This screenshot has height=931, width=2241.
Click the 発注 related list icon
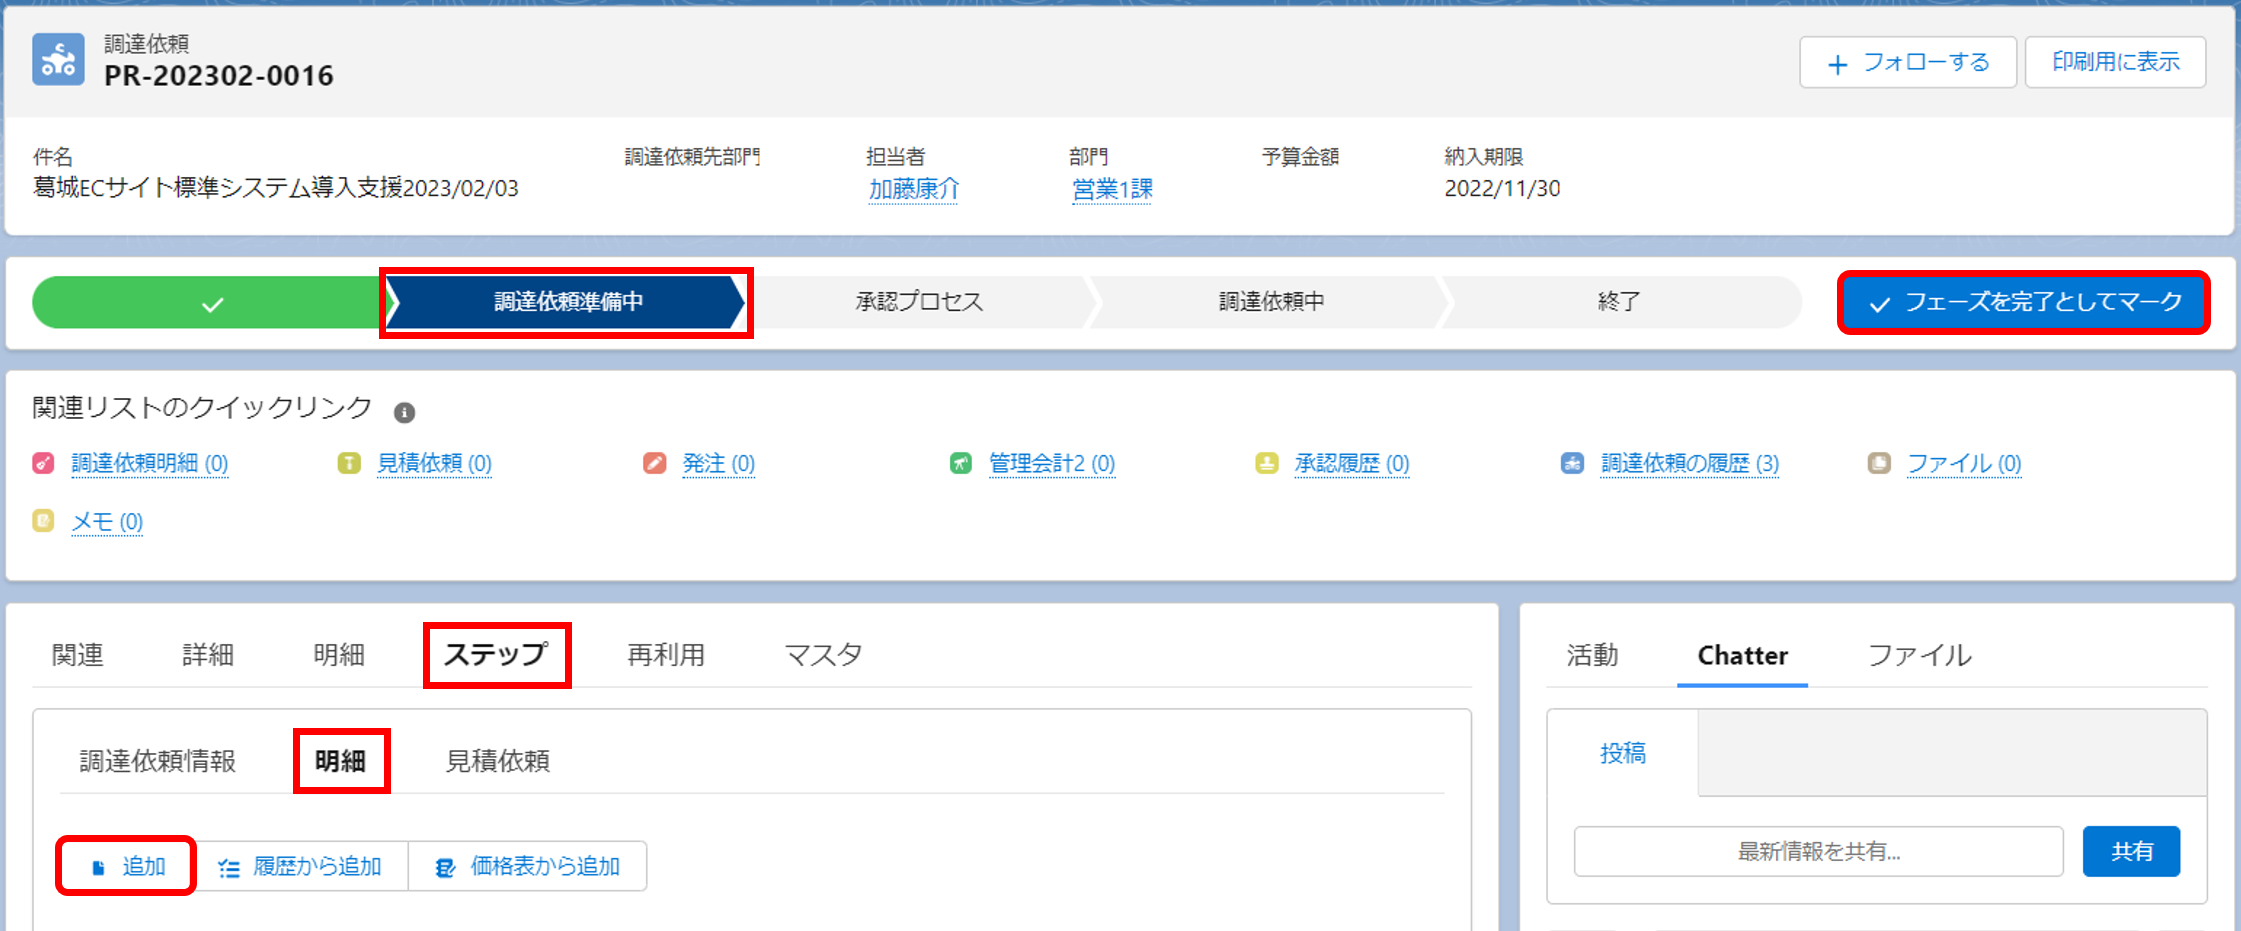coord(655,463)
